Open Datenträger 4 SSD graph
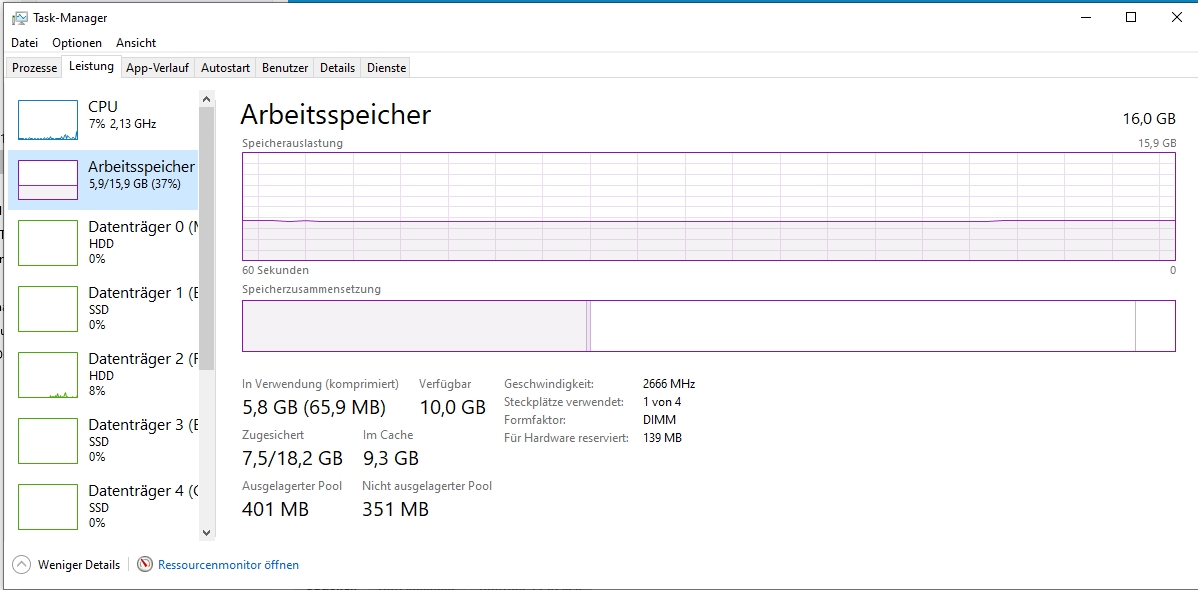Screen dimensions: 1198x590 (x=48, y=507)
